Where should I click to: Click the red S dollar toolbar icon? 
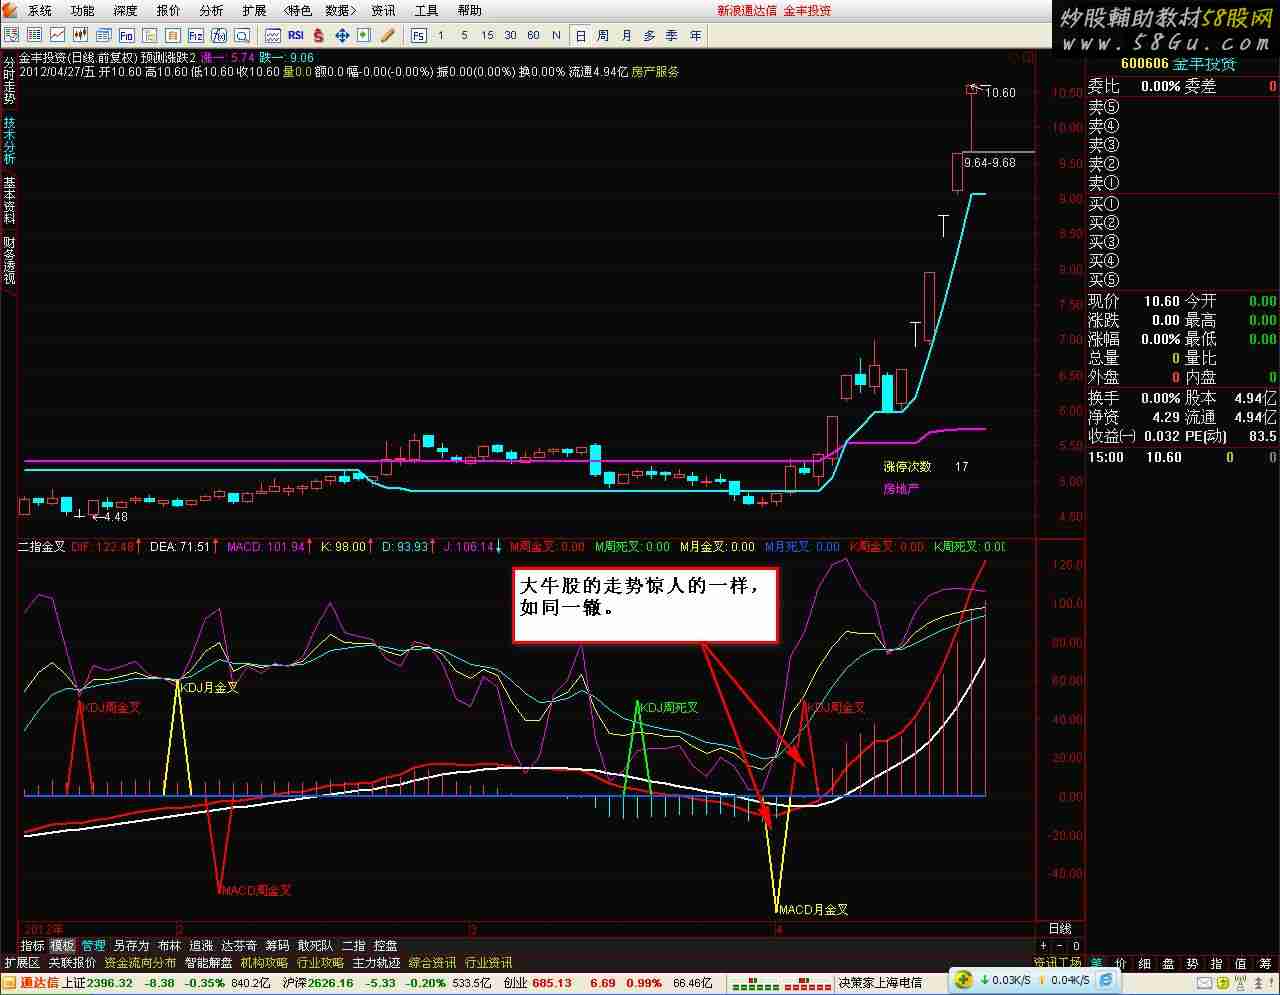pos(318,35)
